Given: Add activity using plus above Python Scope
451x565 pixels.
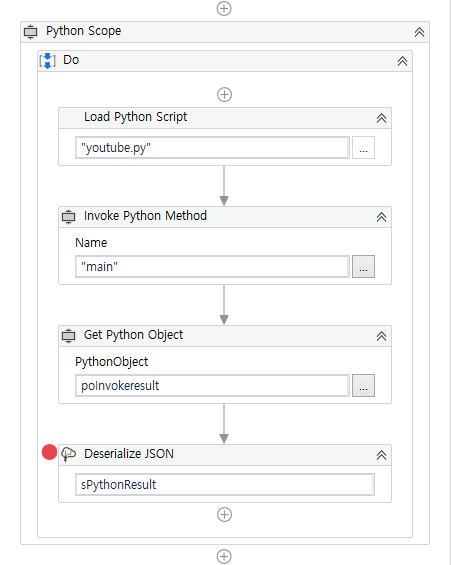Looking at the screenshot, I should [224, 8].
